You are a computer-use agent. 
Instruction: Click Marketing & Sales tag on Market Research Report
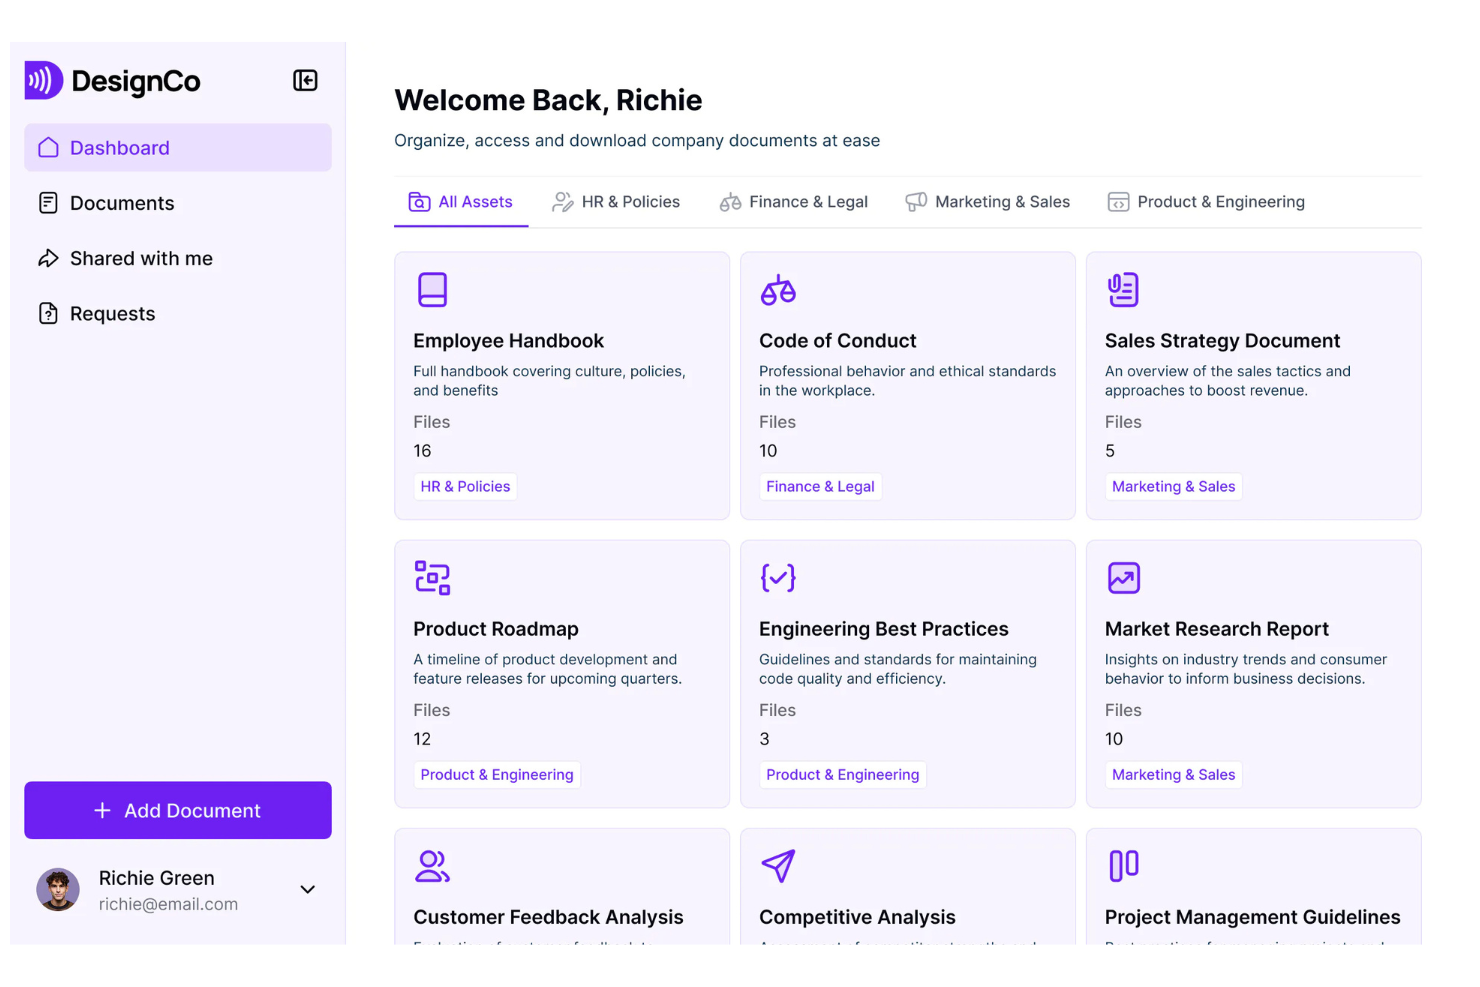1173,775
